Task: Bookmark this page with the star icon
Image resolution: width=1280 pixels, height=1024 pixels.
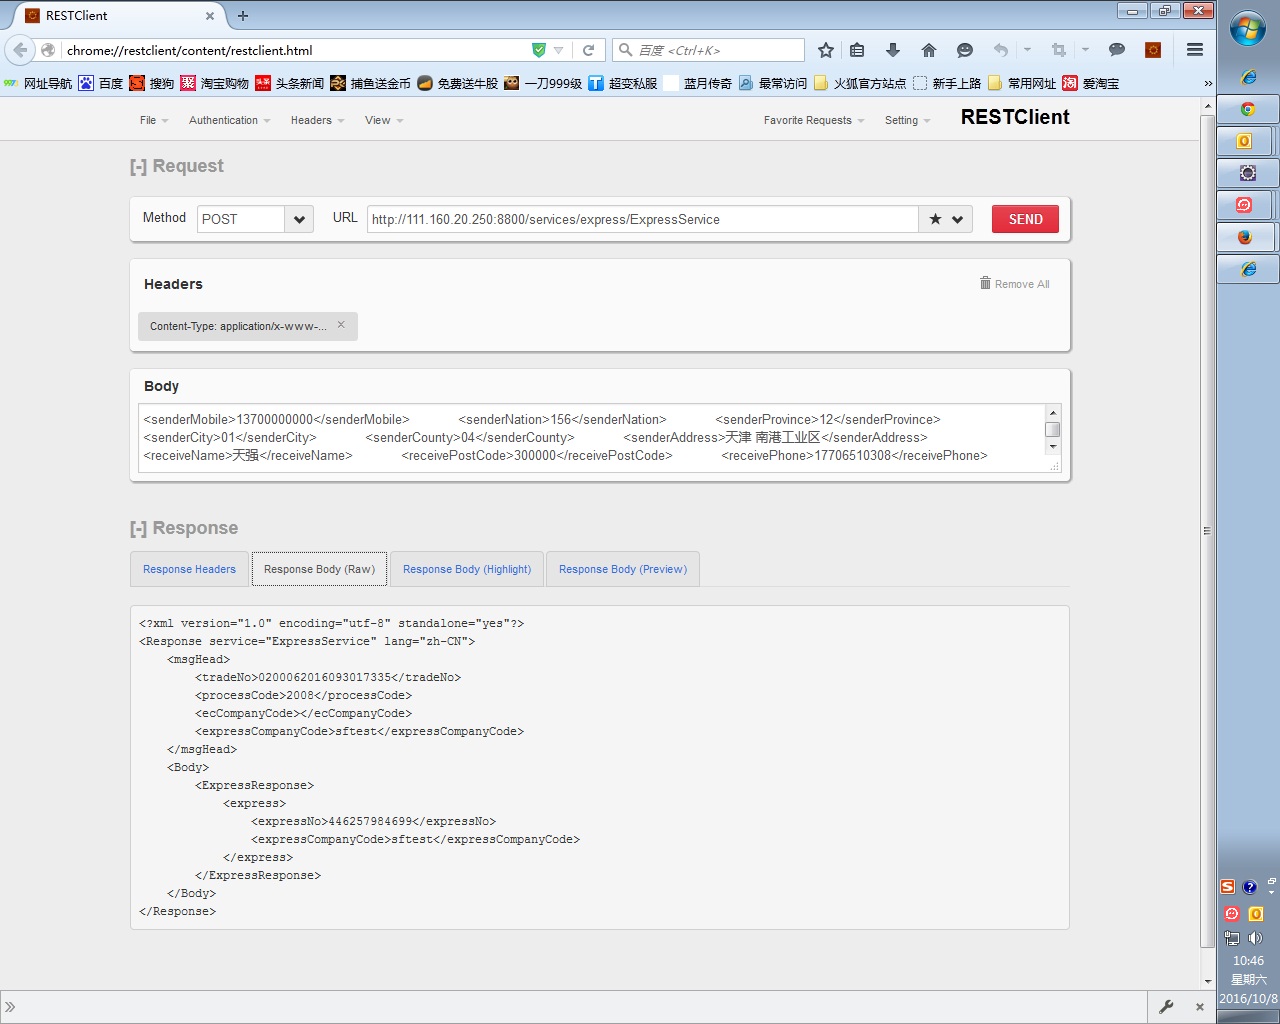Action: pyautogui.click(x=826, y=50)
